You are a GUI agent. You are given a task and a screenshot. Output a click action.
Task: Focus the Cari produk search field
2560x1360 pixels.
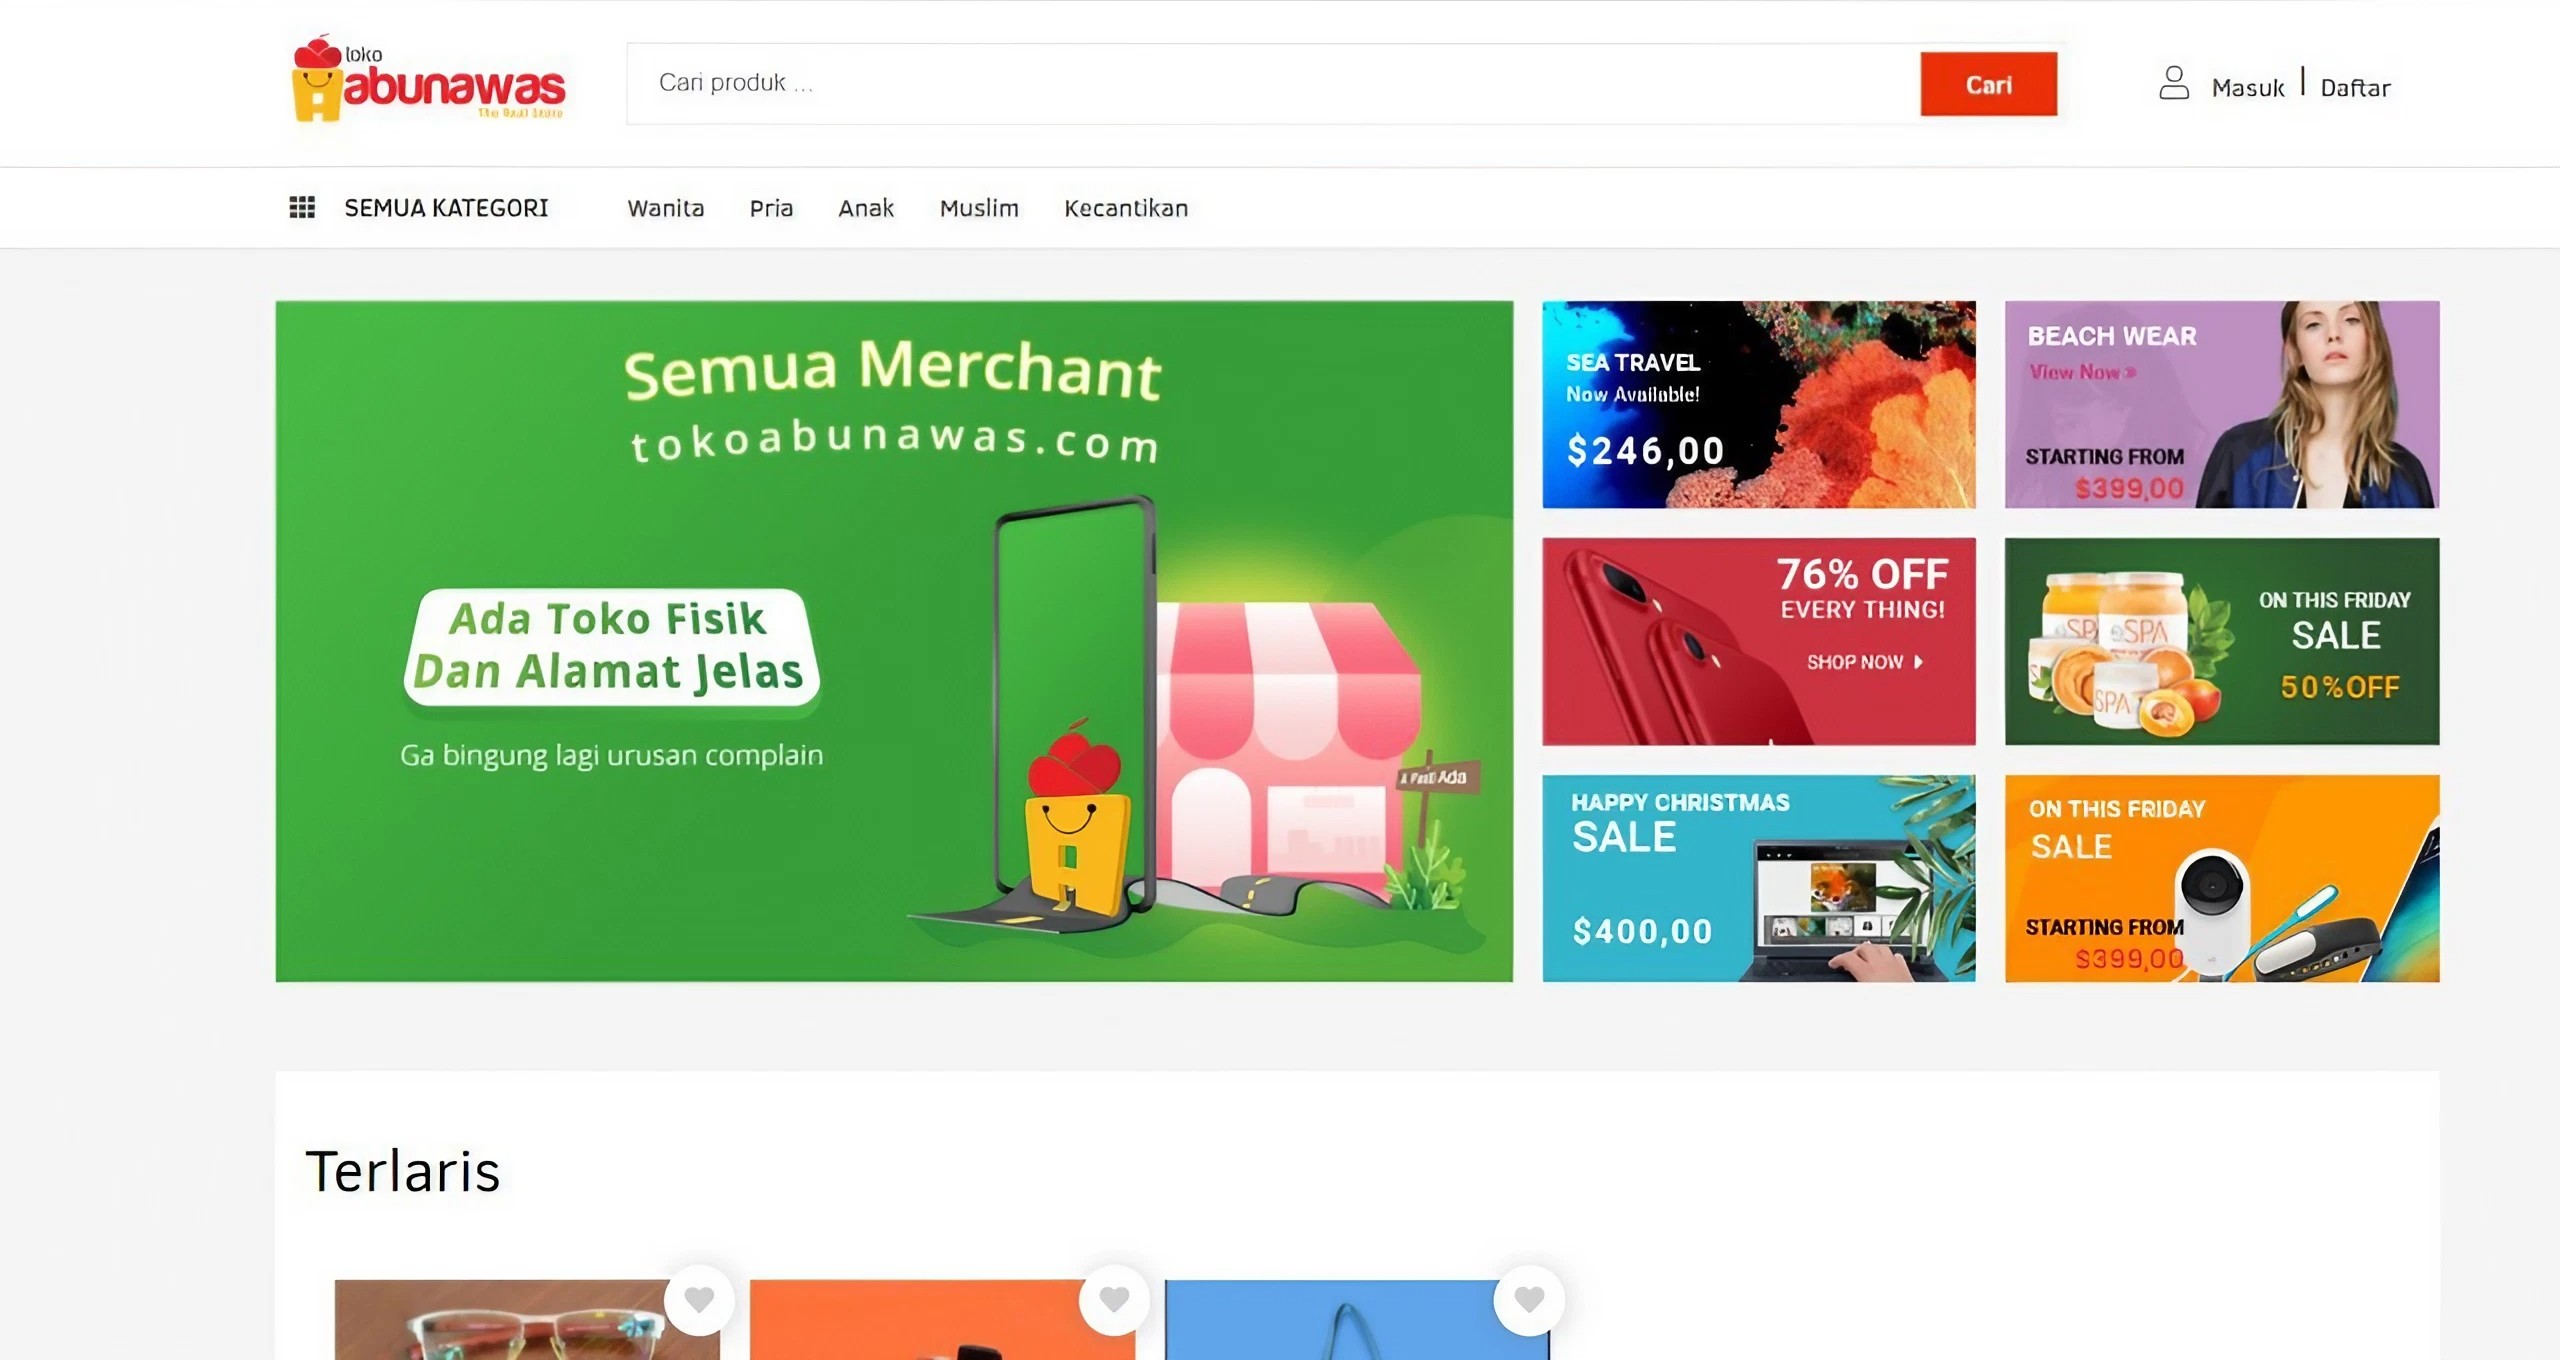pos(1273,84)
